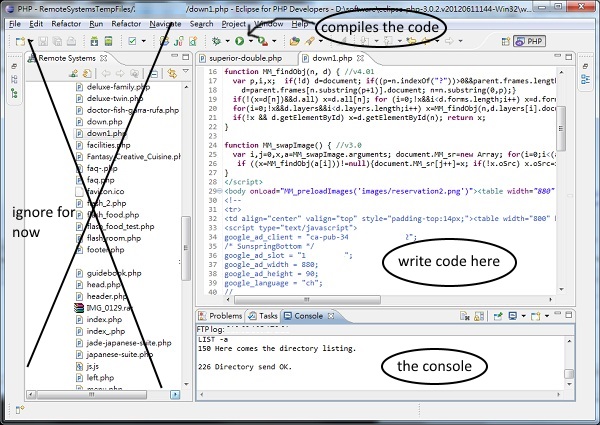Select facilities.php in the file tree
Screen dimensions: 600x425
point(103,145)
